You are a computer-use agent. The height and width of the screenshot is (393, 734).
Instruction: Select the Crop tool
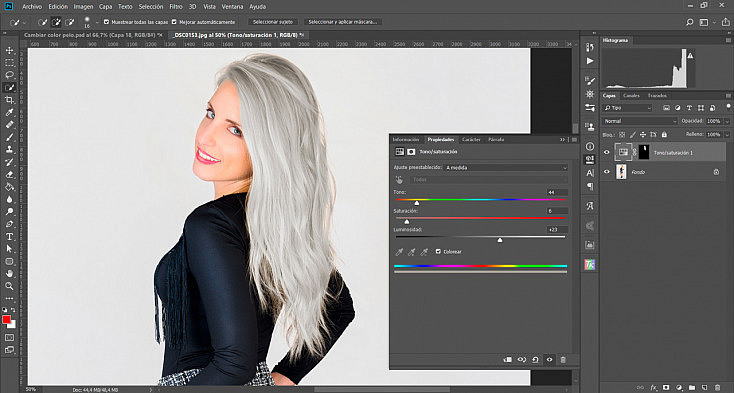point(9,100)
